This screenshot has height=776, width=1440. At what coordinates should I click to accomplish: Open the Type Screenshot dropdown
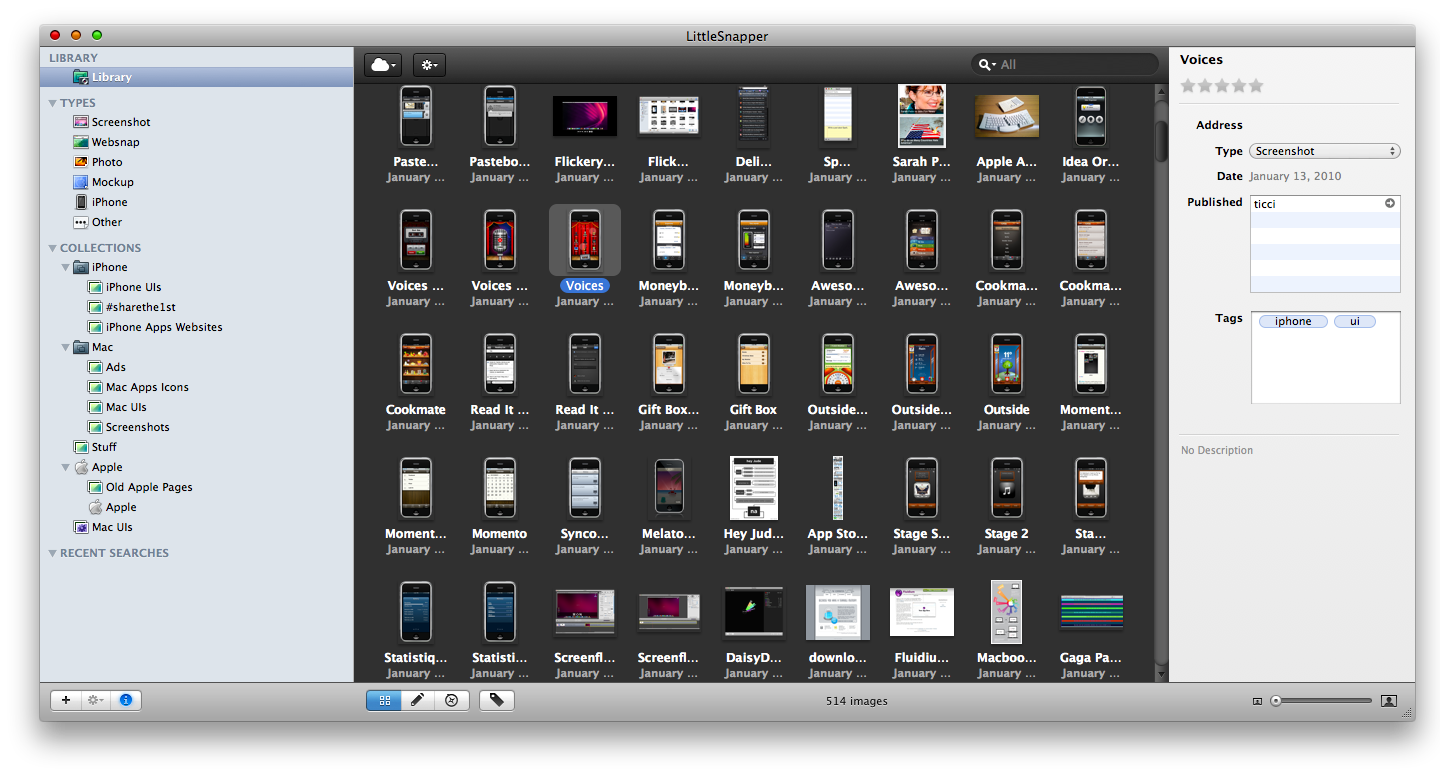coord(1325,151)
